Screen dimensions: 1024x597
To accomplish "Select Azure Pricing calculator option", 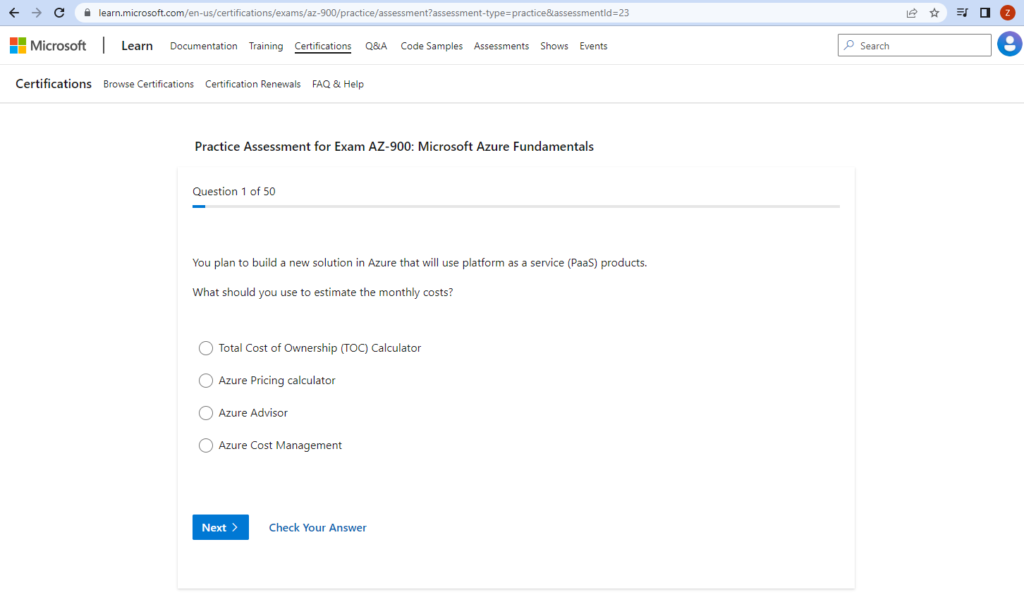I will 267,380.
